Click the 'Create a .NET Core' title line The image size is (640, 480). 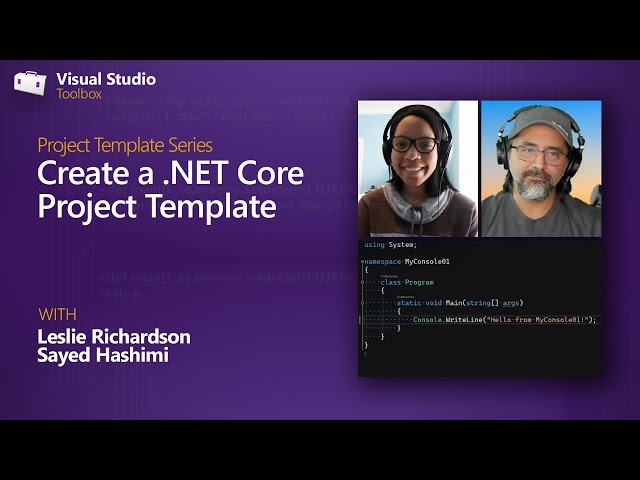171,173
